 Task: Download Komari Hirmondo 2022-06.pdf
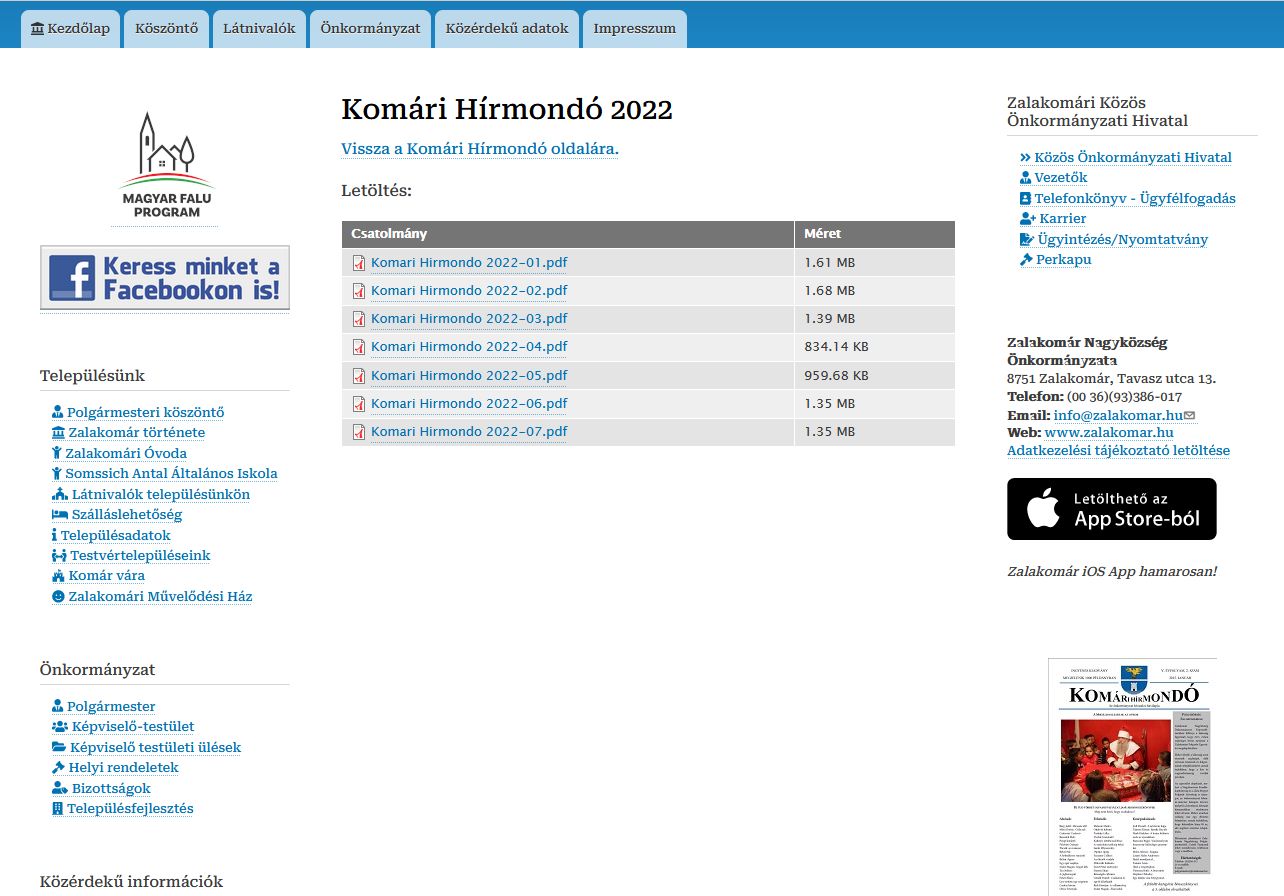point(469,404)
